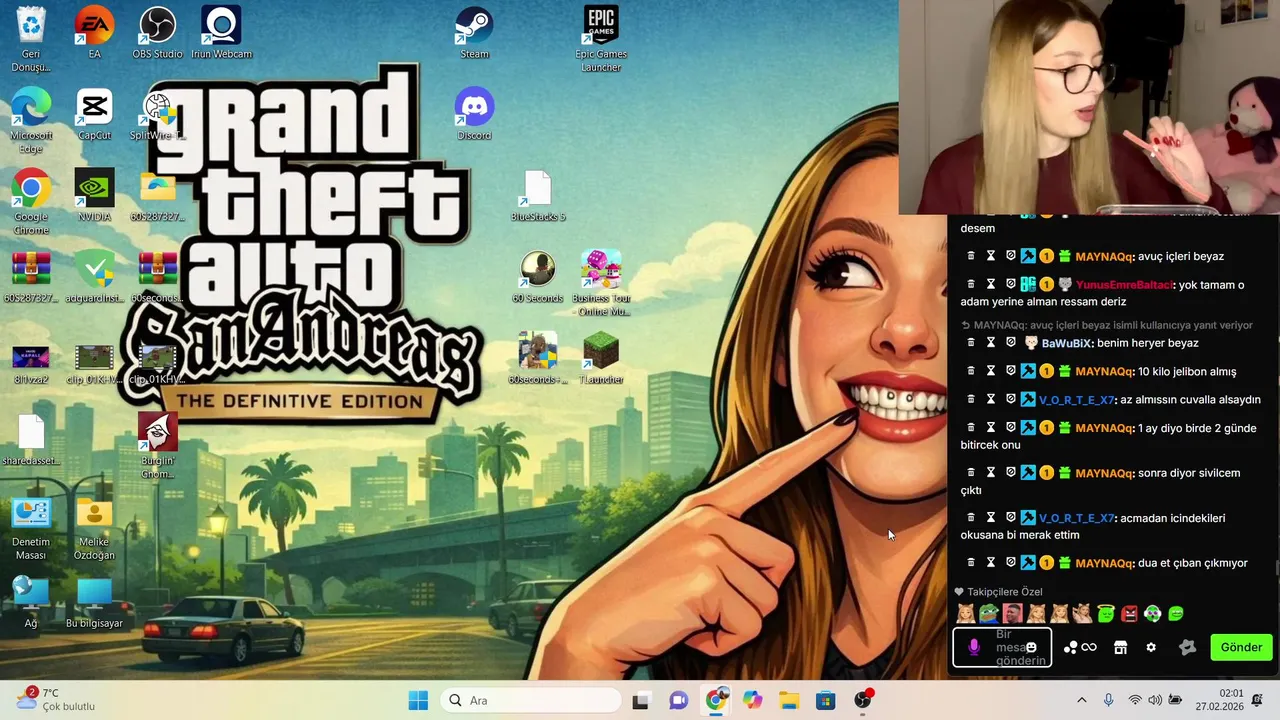Open the weather widget showing 7°C
This screenshot has width=1280, height=720.
[x=56, y=699]
